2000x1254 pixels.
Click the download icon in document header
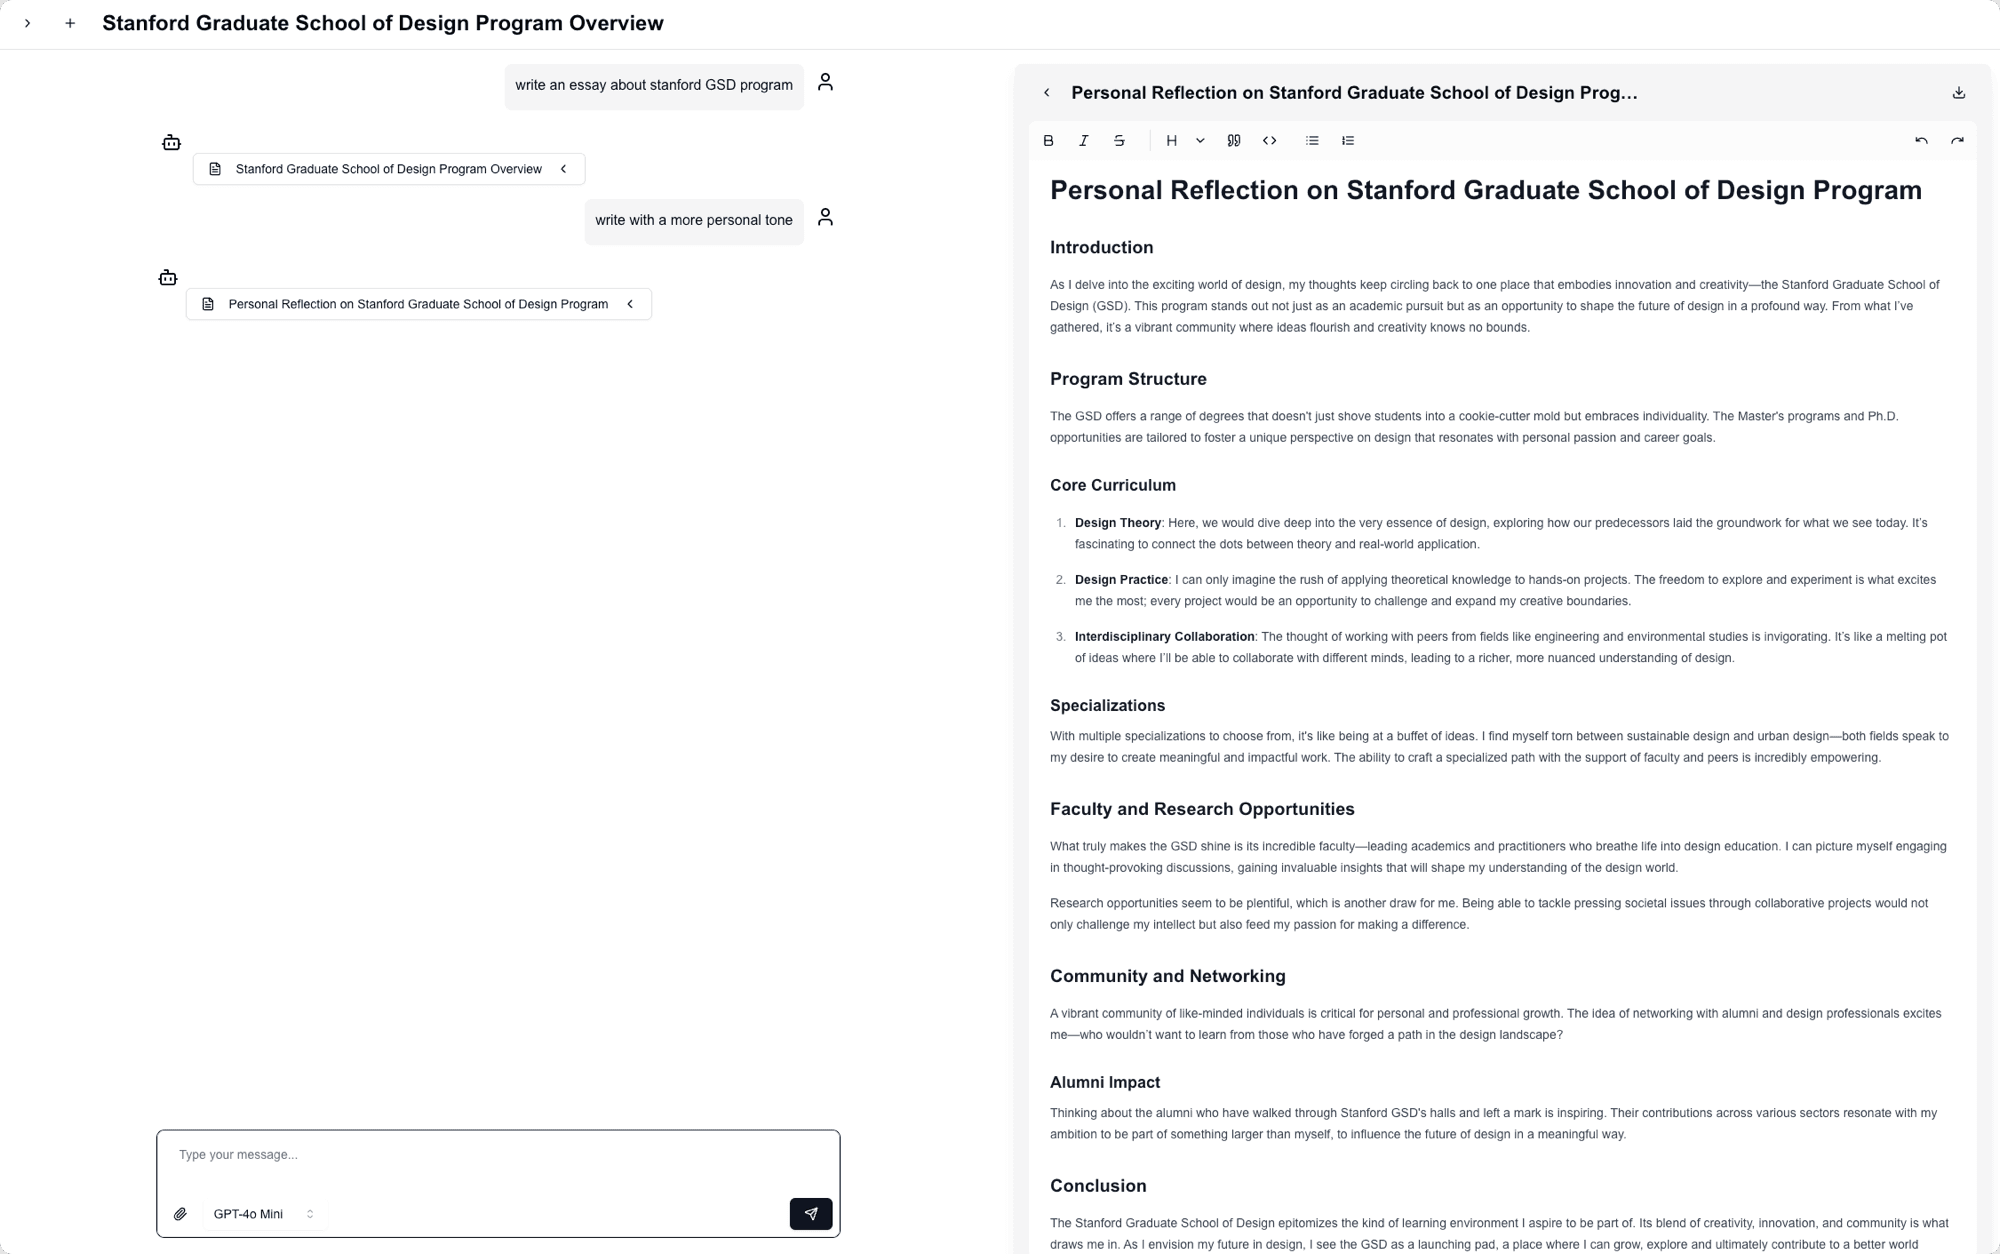[x=1960, y=92]
